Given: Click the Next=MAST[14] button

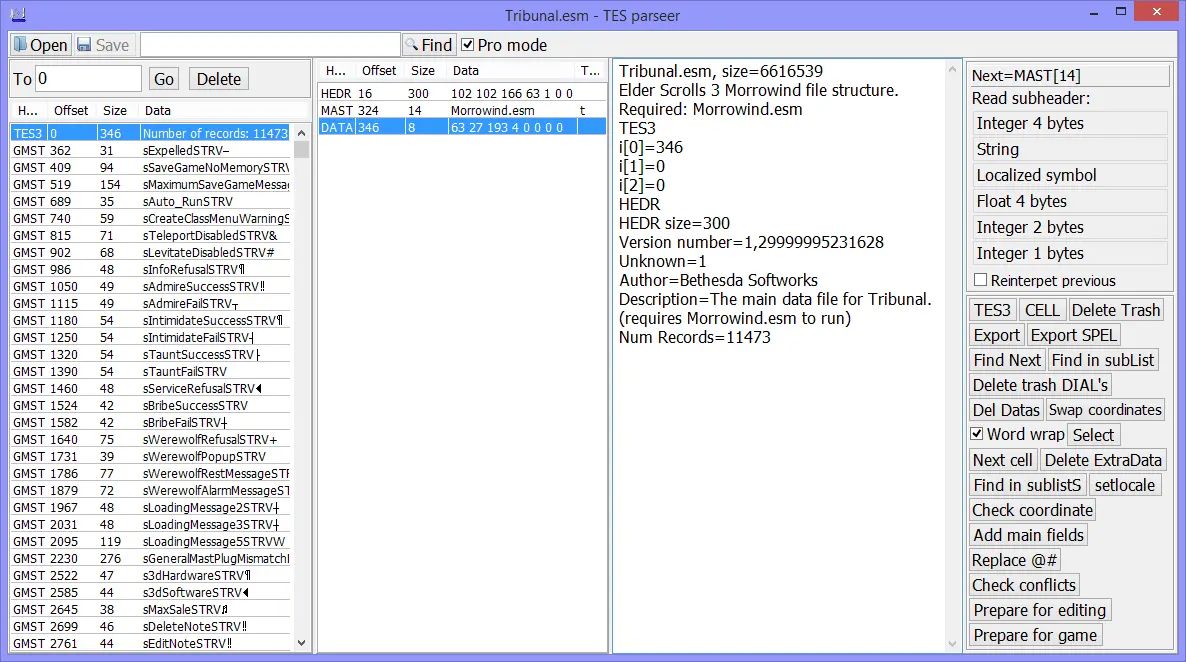Looking at the screenshot, I should click(x=1070, y=76).
